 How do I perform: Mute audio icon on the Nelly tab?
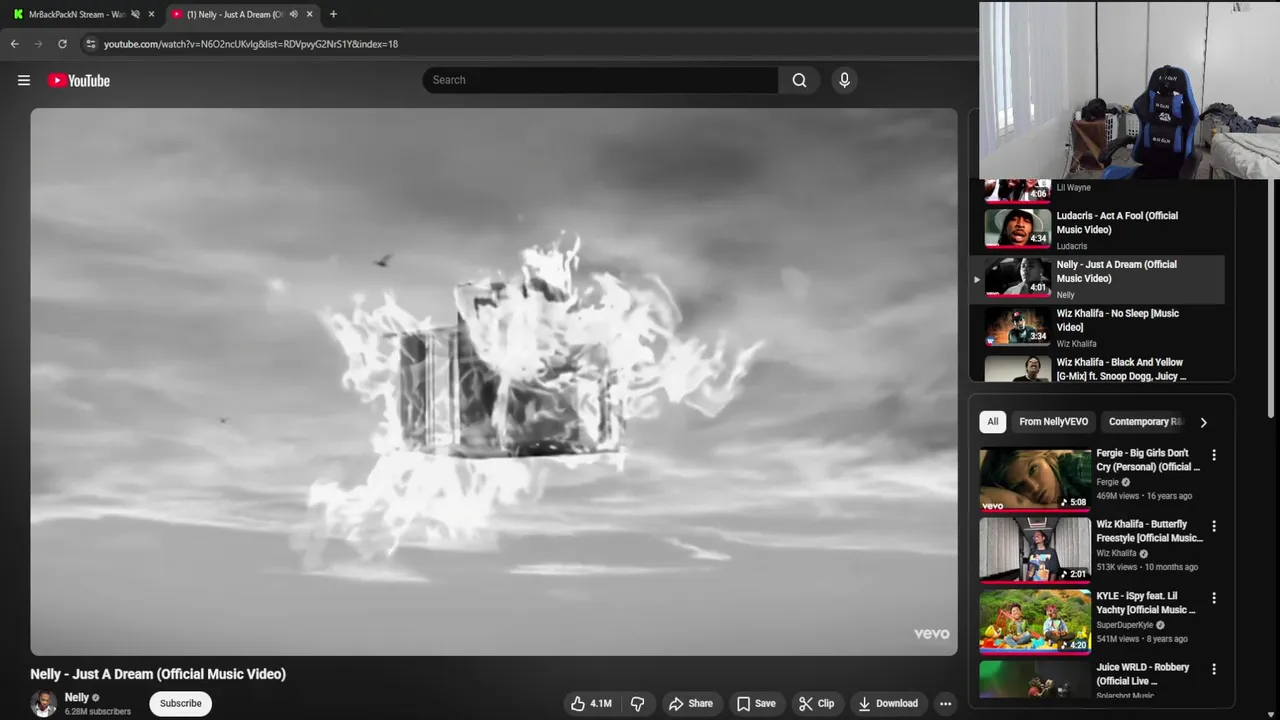point(293,14)
